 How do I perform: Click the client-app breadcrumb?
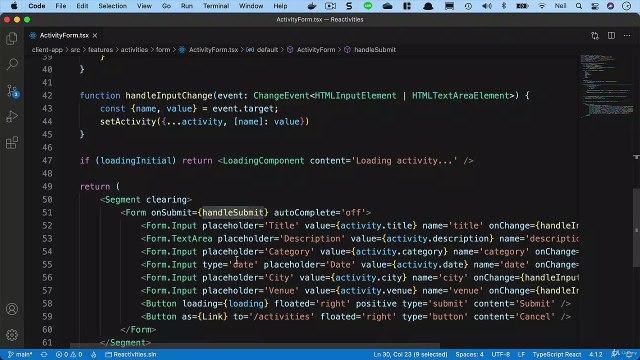pyautogui.click(x=47, y=50)
